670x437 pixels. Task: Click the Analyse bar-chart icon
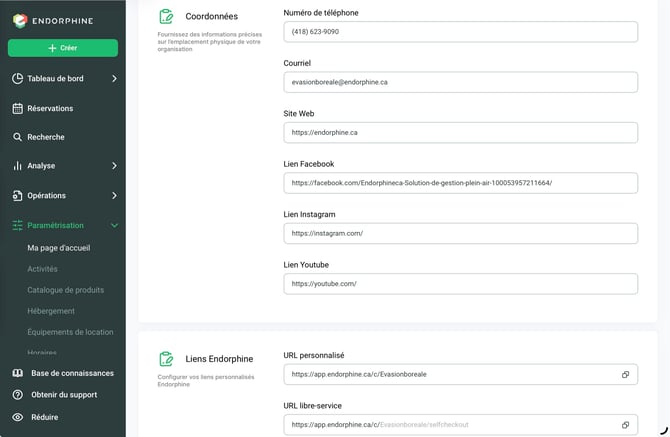17,166
